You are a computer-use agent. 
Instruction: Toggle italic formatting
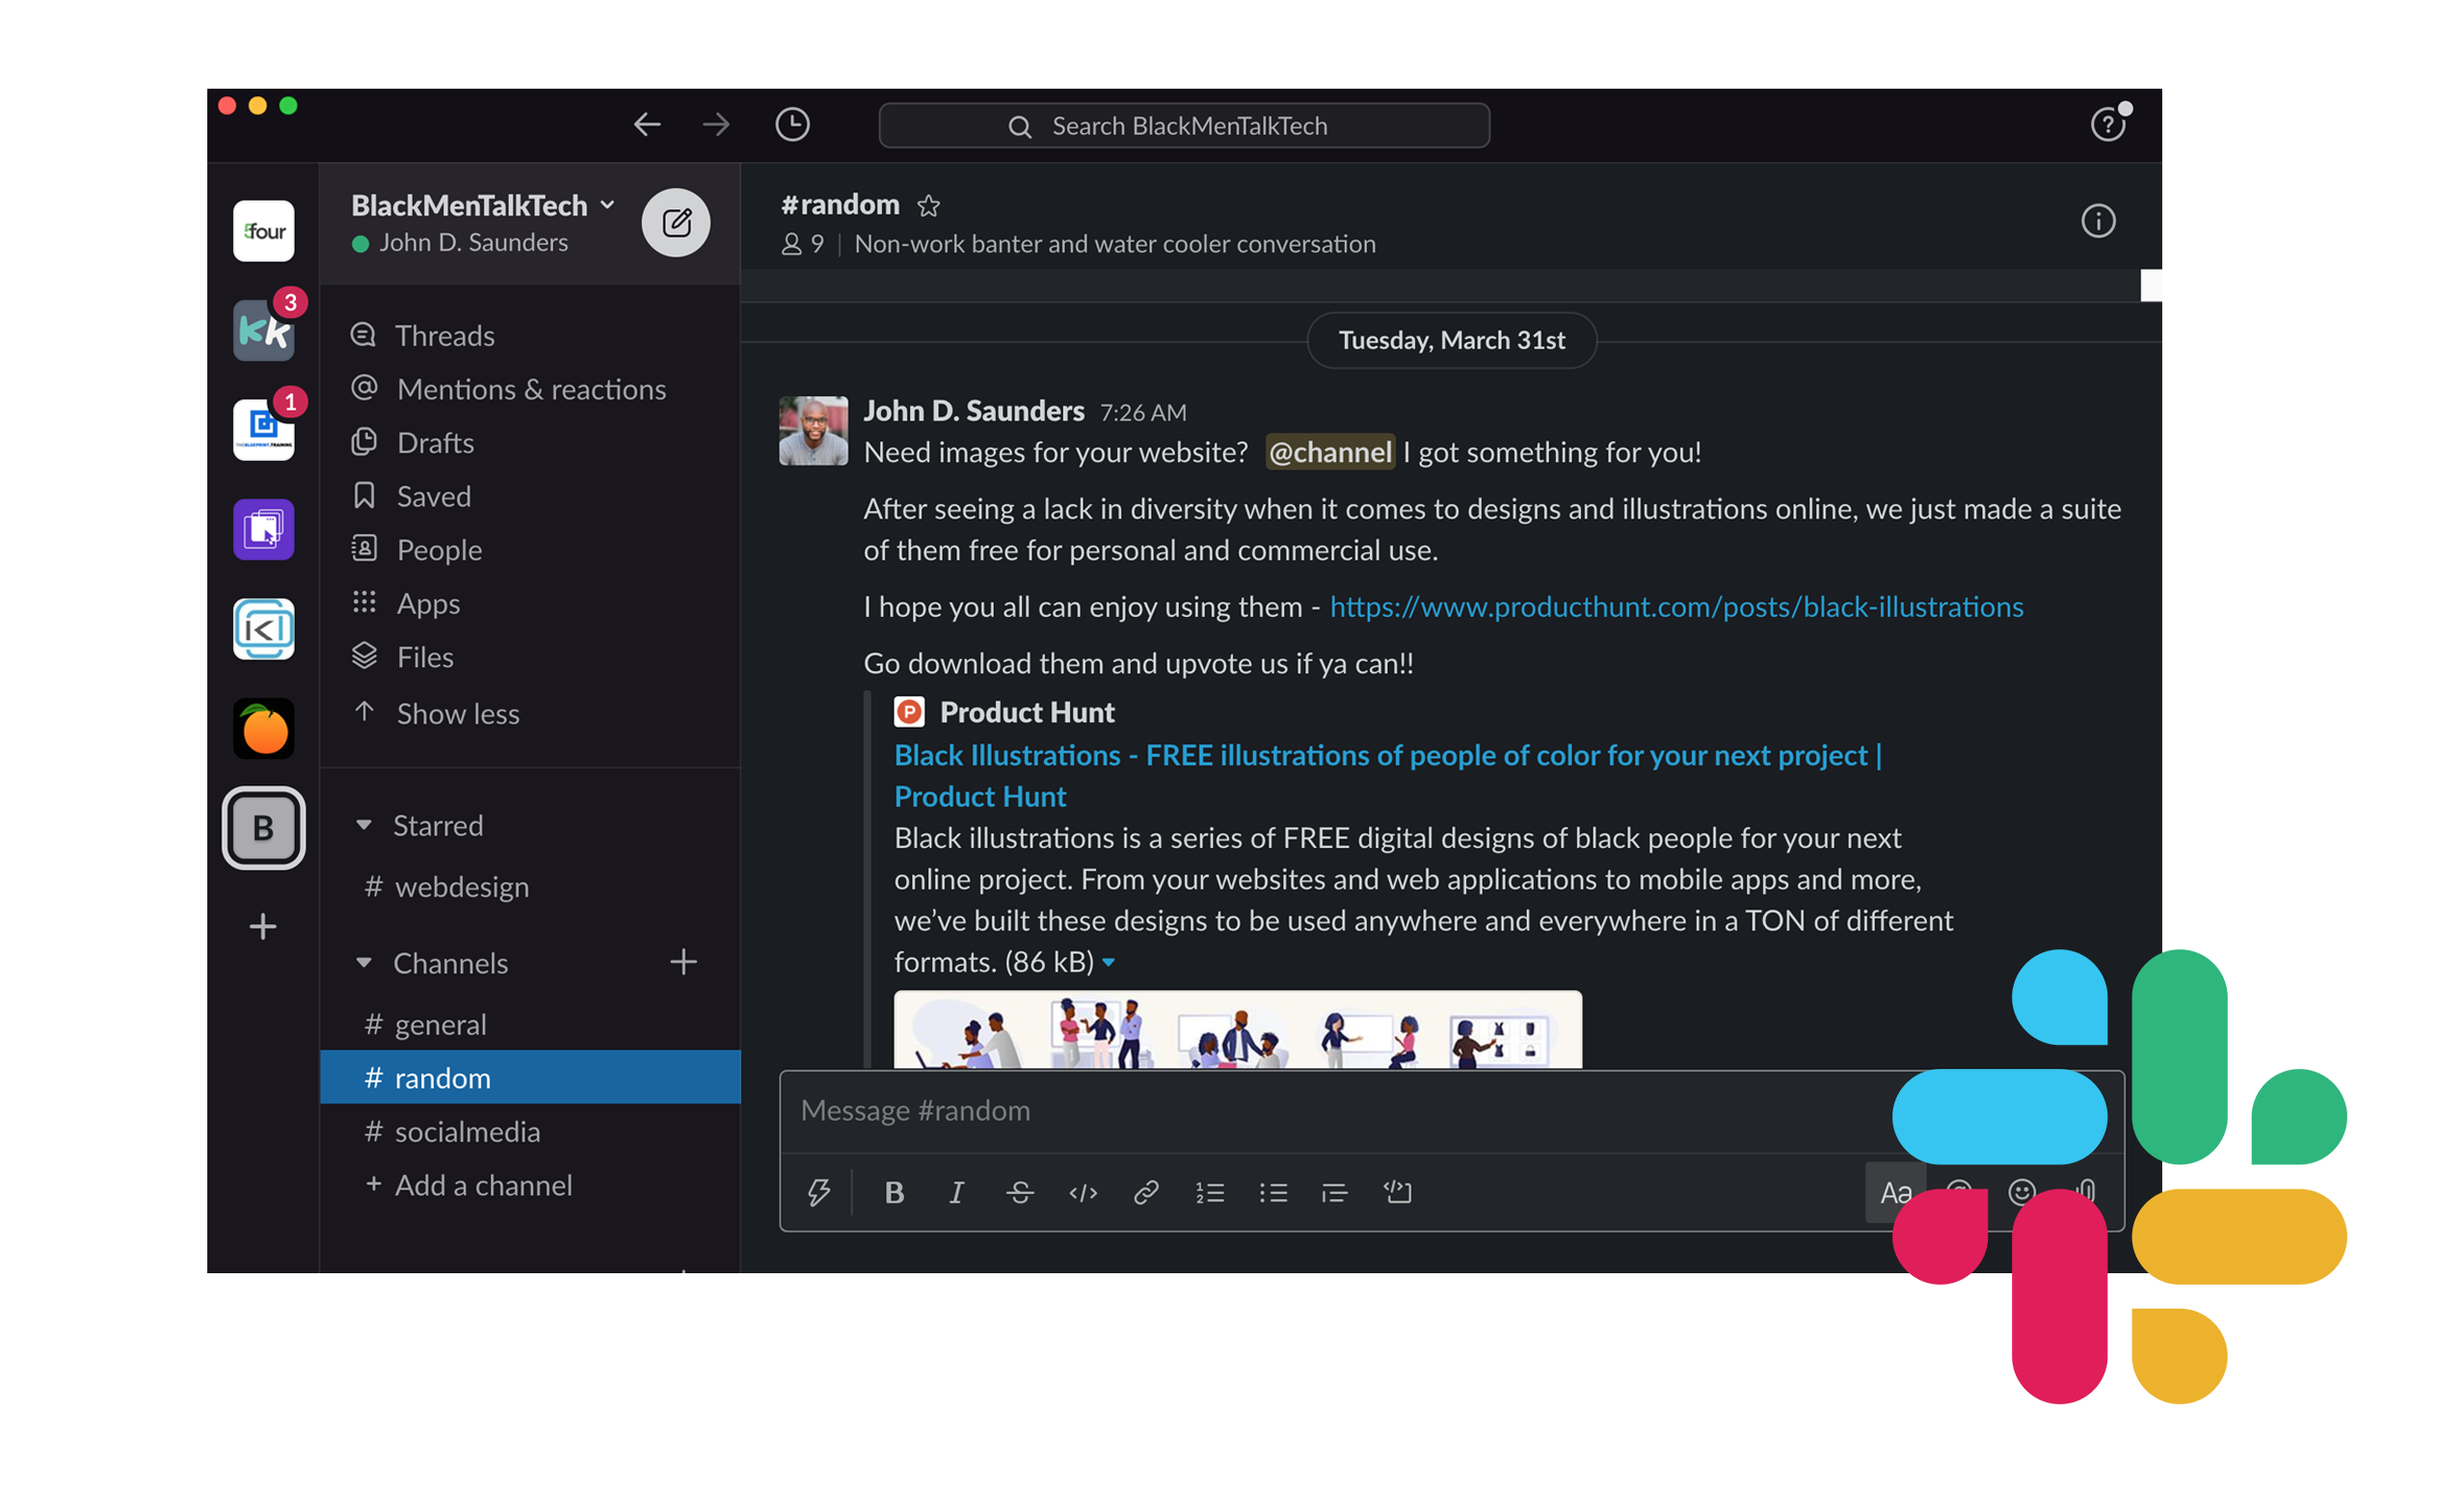pos(956,1192)
